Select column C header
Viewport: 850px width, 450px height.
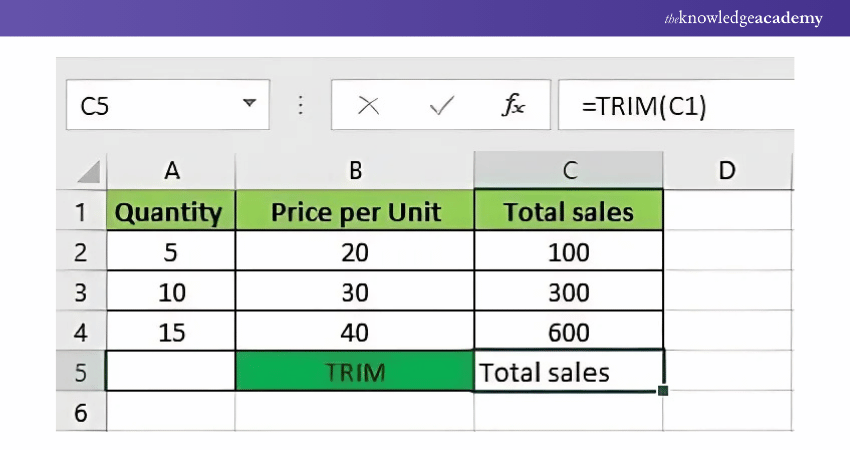568,171
